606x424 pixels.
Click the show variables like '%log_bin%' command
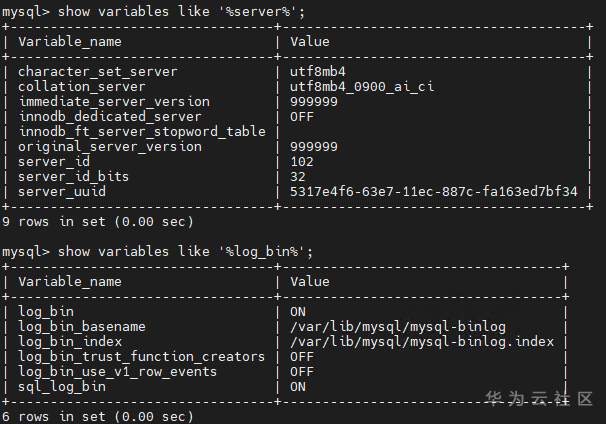click(x=158, y=251)
